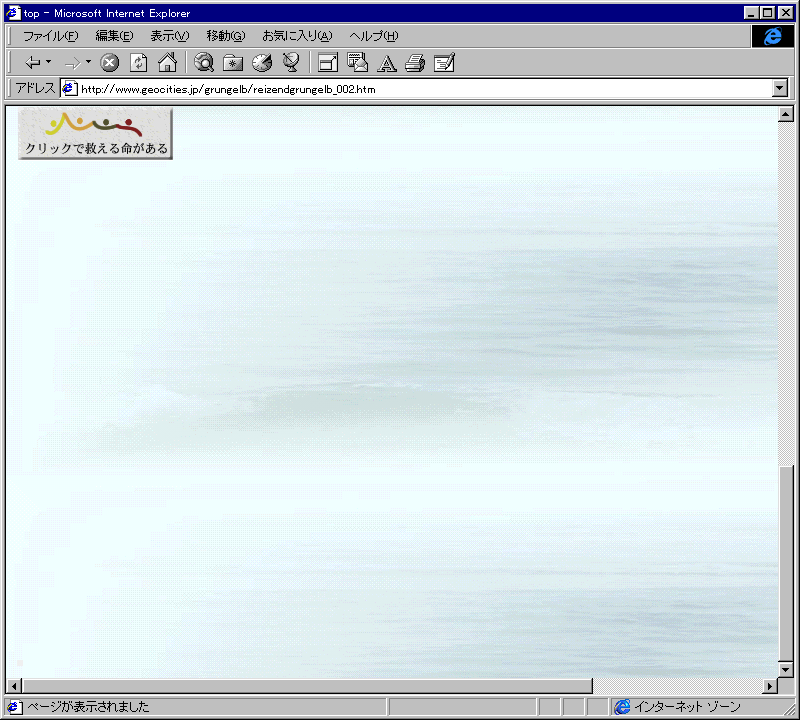Stop page loading with the Stop icon
Image resolution: width=800 pixels, height=720 pixels.
click(109, 63)
